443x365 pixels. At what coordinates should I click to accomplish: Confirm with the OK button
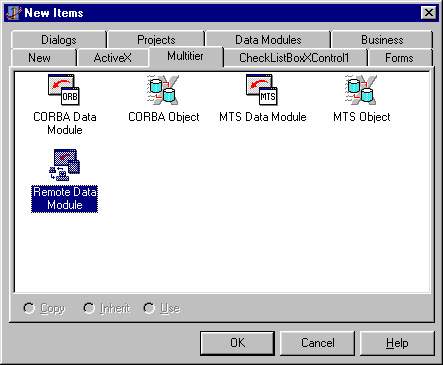237,343
